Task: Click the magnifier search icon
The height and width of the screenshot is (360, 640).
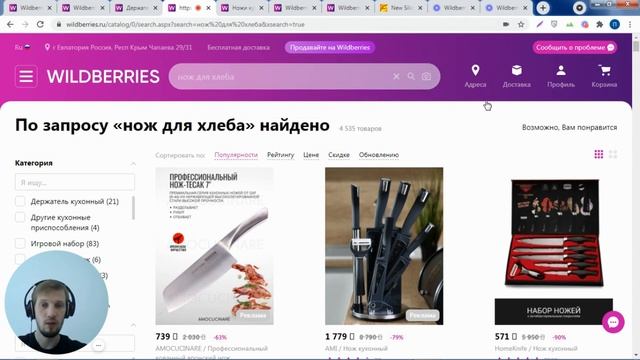Action: [x=411, y=76]
